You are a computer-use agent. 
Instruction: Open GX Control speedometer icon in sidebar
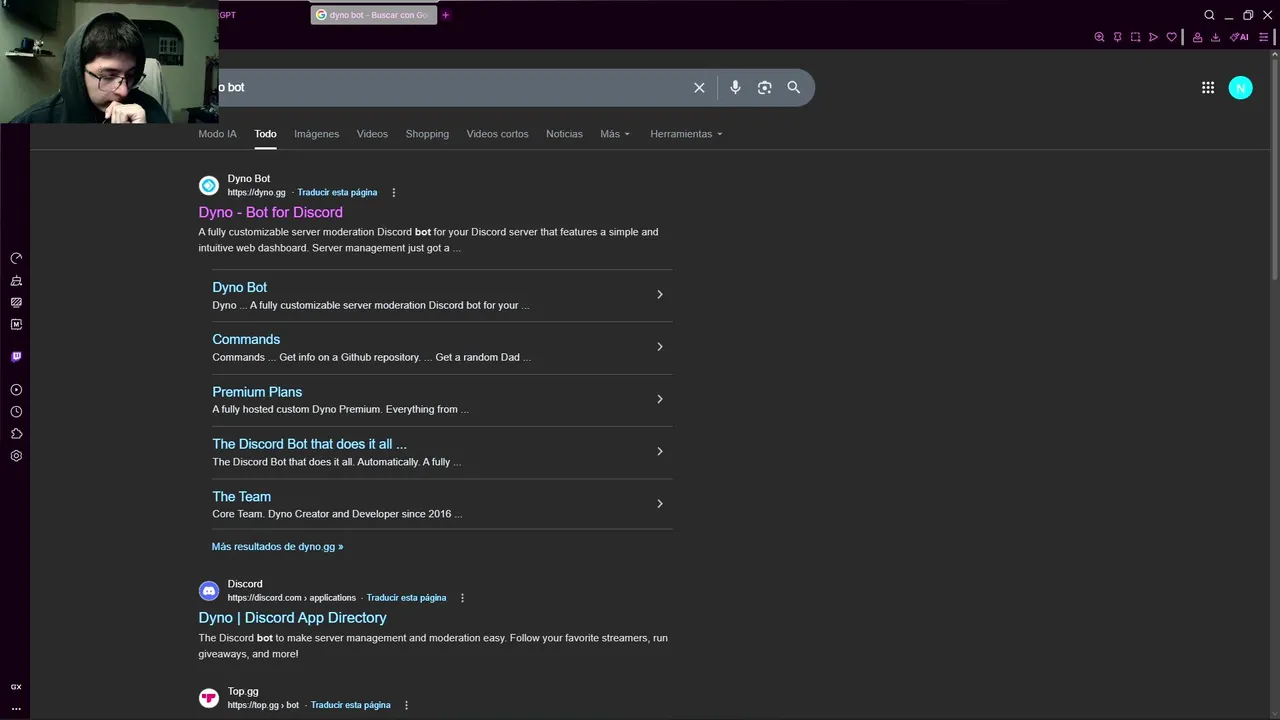tap(16, 258)
